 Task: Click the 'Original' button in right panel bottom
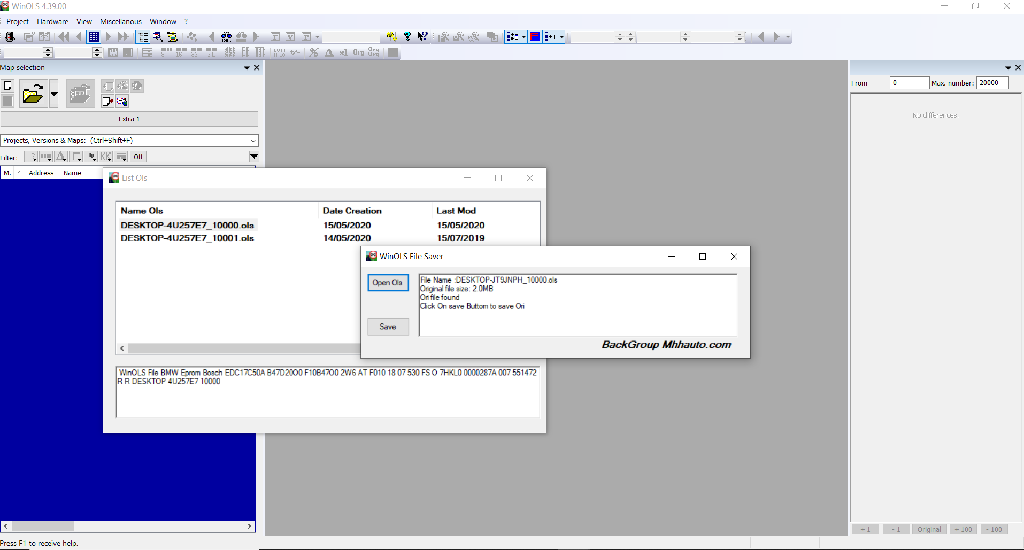929,530
